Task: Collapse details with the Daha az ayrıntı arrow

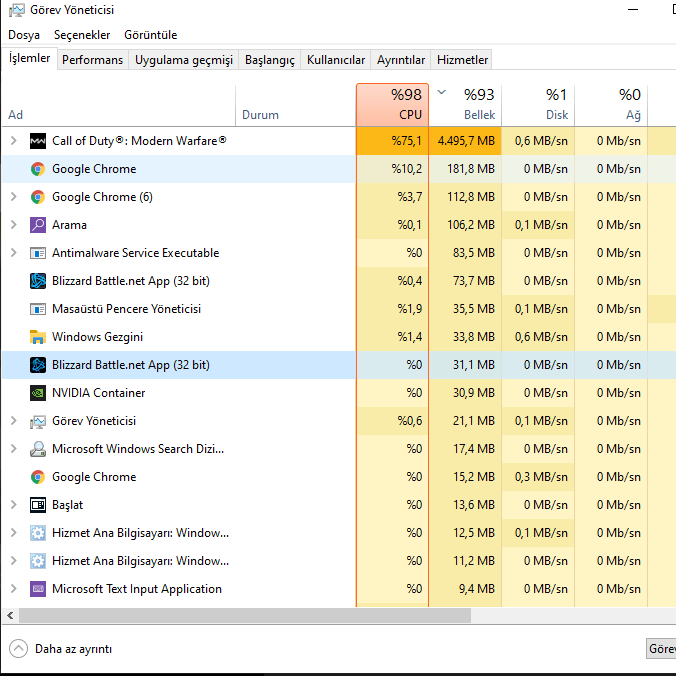Action: (18, 648)
